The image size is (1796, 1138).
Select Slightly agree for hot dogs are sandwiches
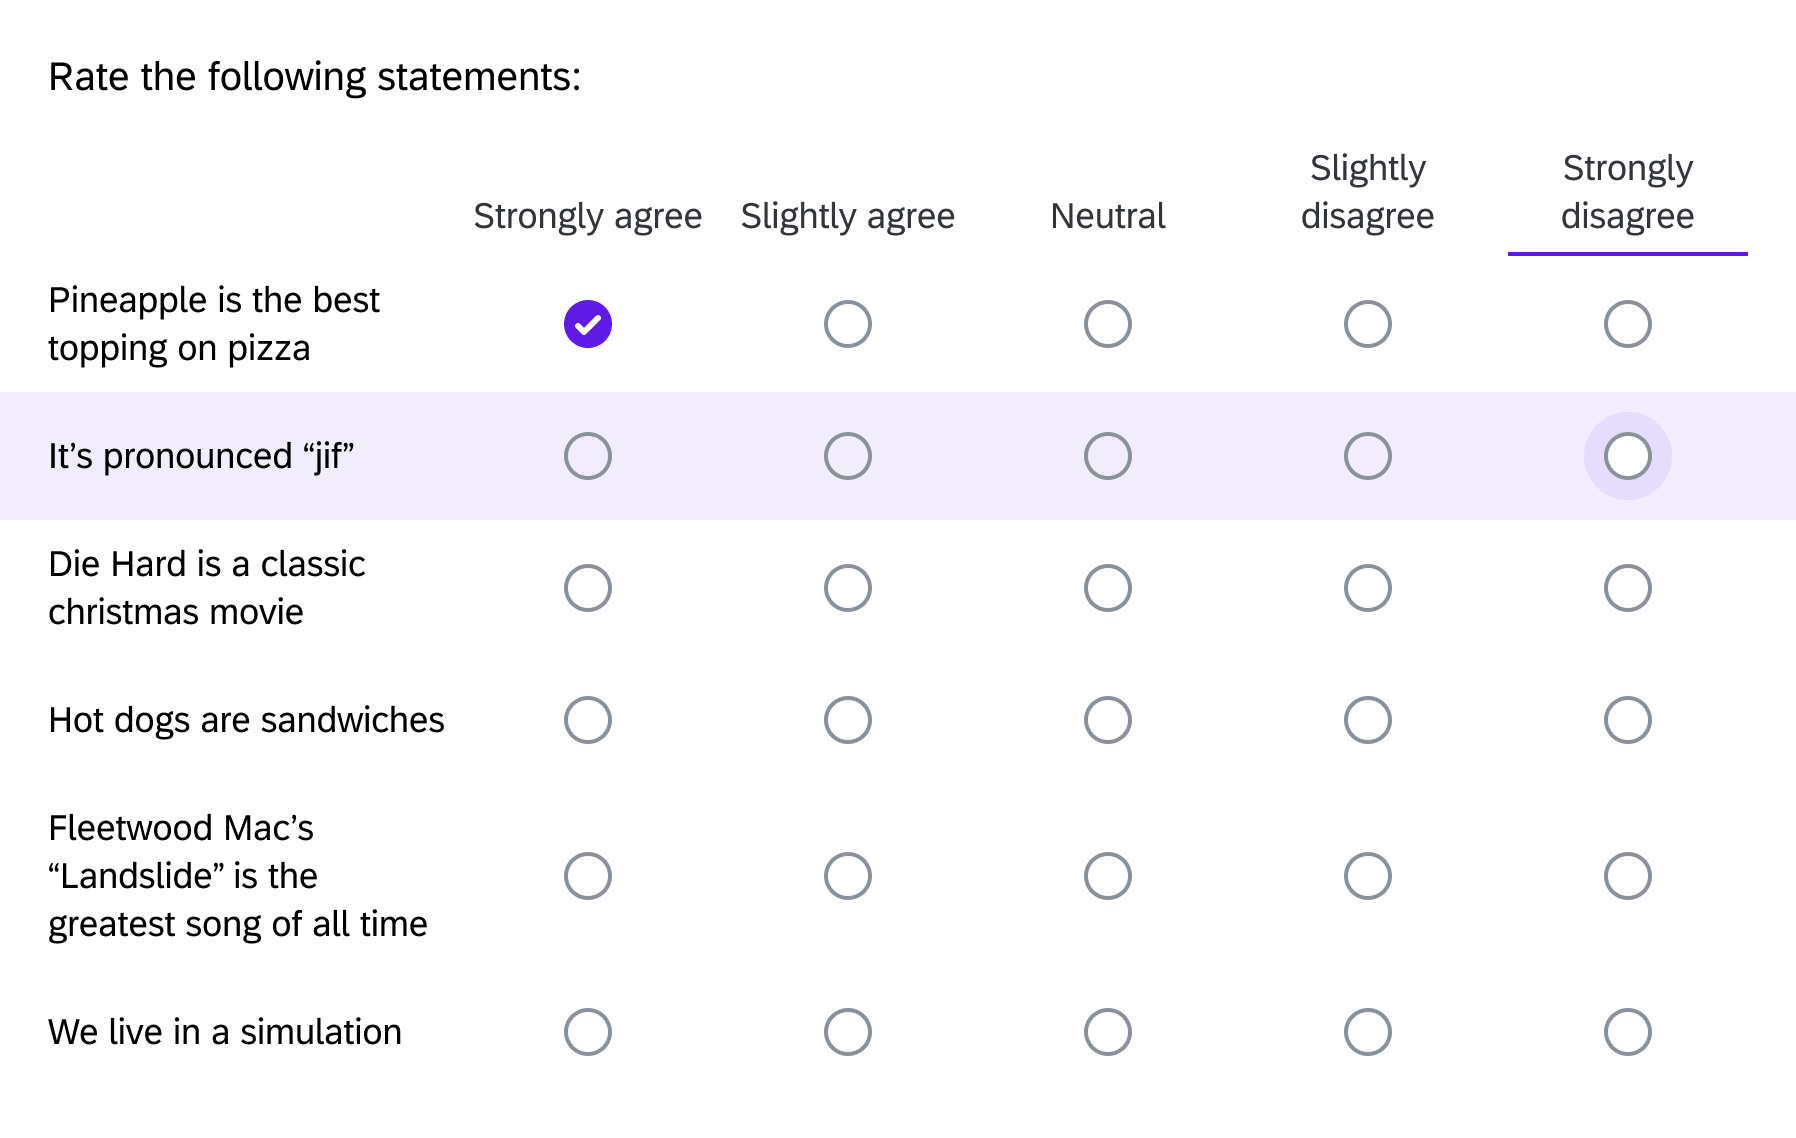point(847,719)
